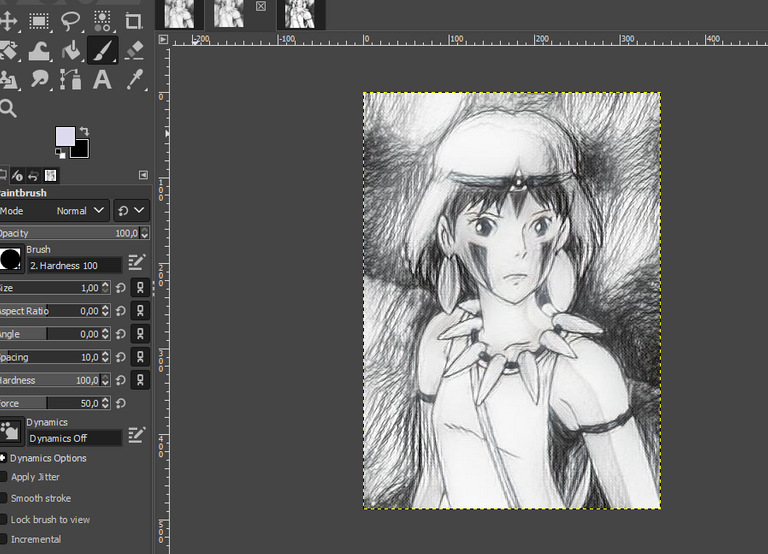Select the Crop tool
The width and height of the screenshot is (768, 554).
click(x=133, y=21)
